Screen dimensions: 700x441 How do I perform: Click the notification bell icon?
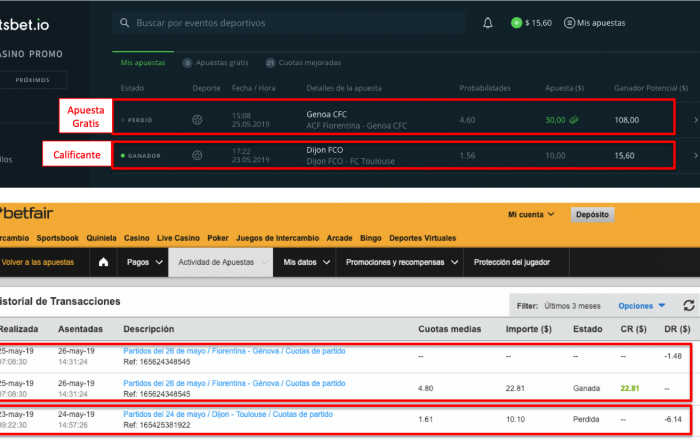pos(488,23)
